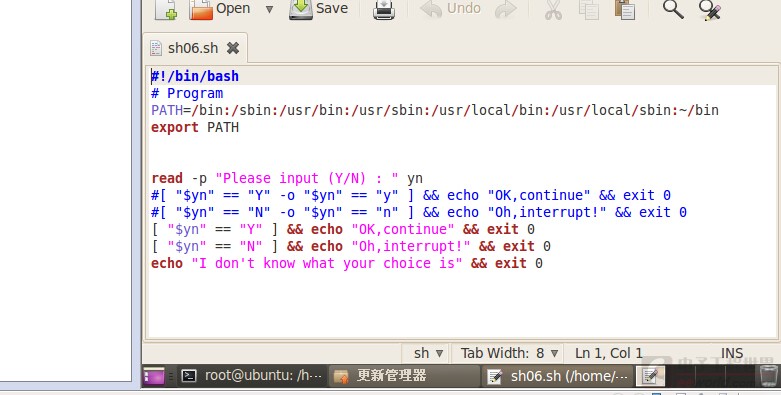Open 更新管理器 from the taskbar
Screen dimensions: 781x395
(x=403, y=376)
